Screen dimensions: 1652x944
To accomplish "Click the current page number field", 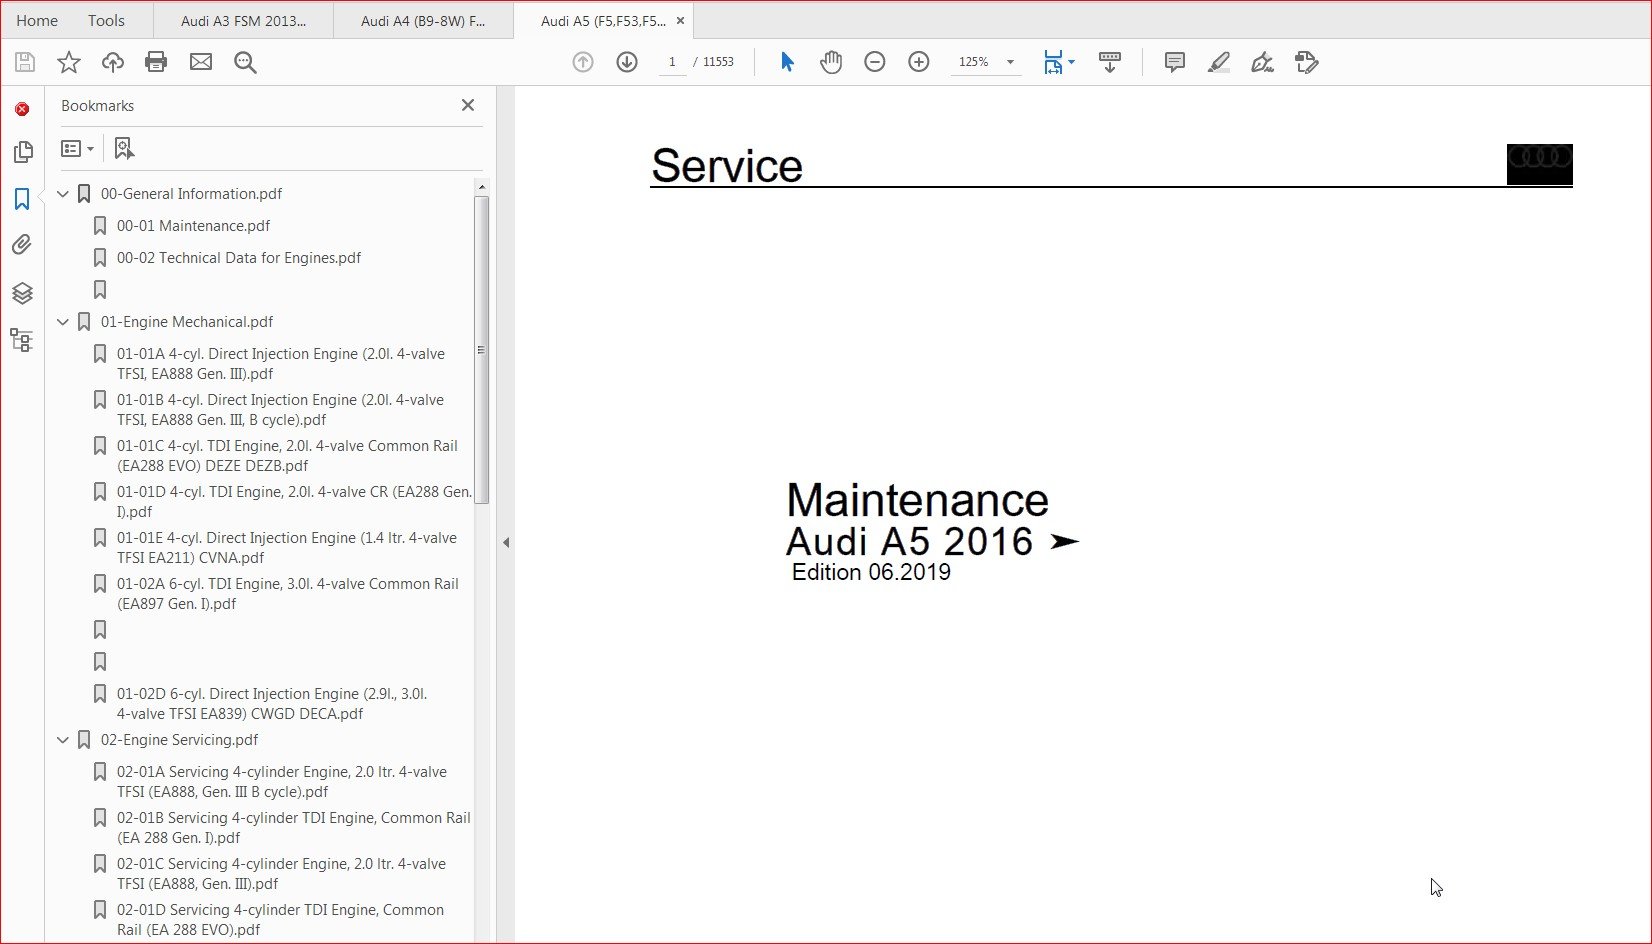I will (672, 62).
